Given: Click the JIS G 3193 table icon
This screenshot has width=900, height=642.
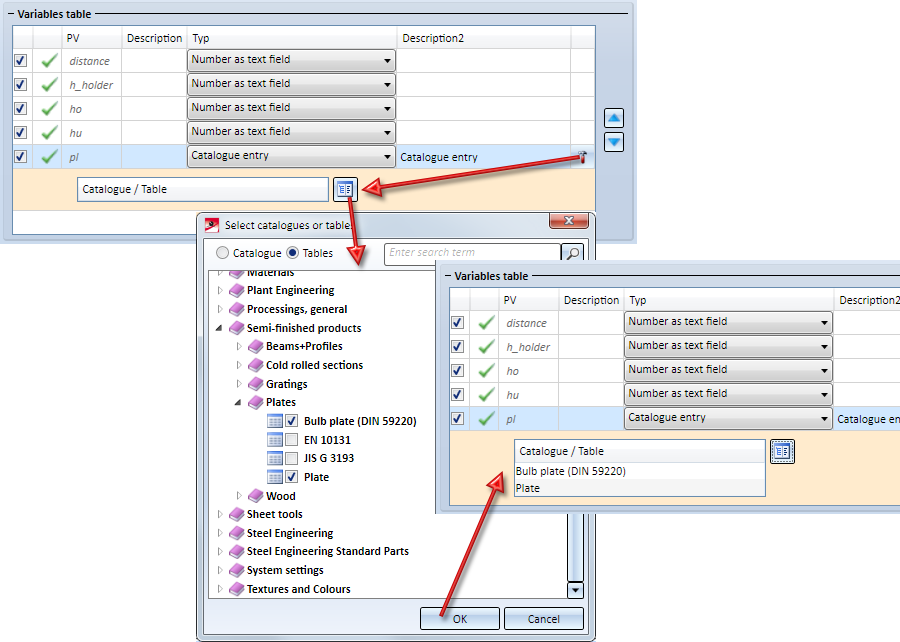Looking at the screenshot, I should 275,458.
